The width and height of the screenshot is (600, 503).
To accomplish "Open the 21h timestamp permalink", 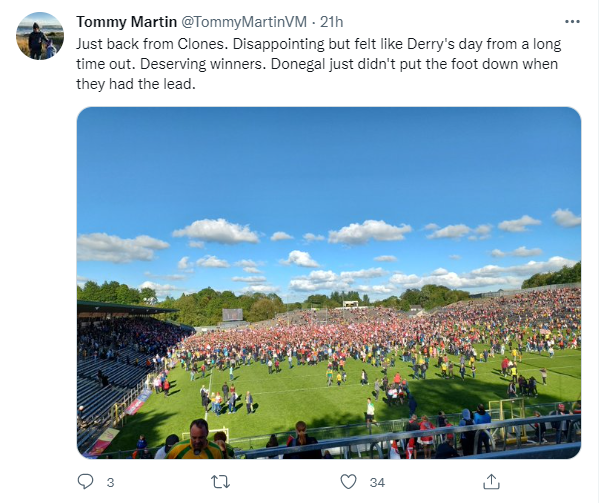I will [x=332, y=22].
